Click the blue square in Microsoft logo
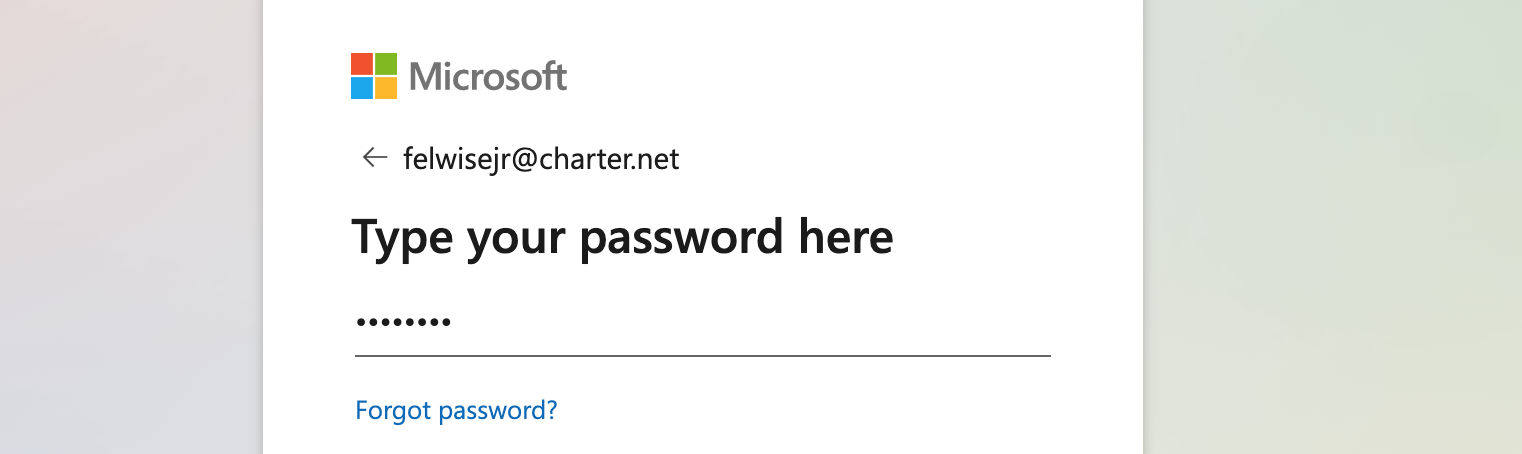The width and height of the screenshot is (1522, 454). point(362,88)
